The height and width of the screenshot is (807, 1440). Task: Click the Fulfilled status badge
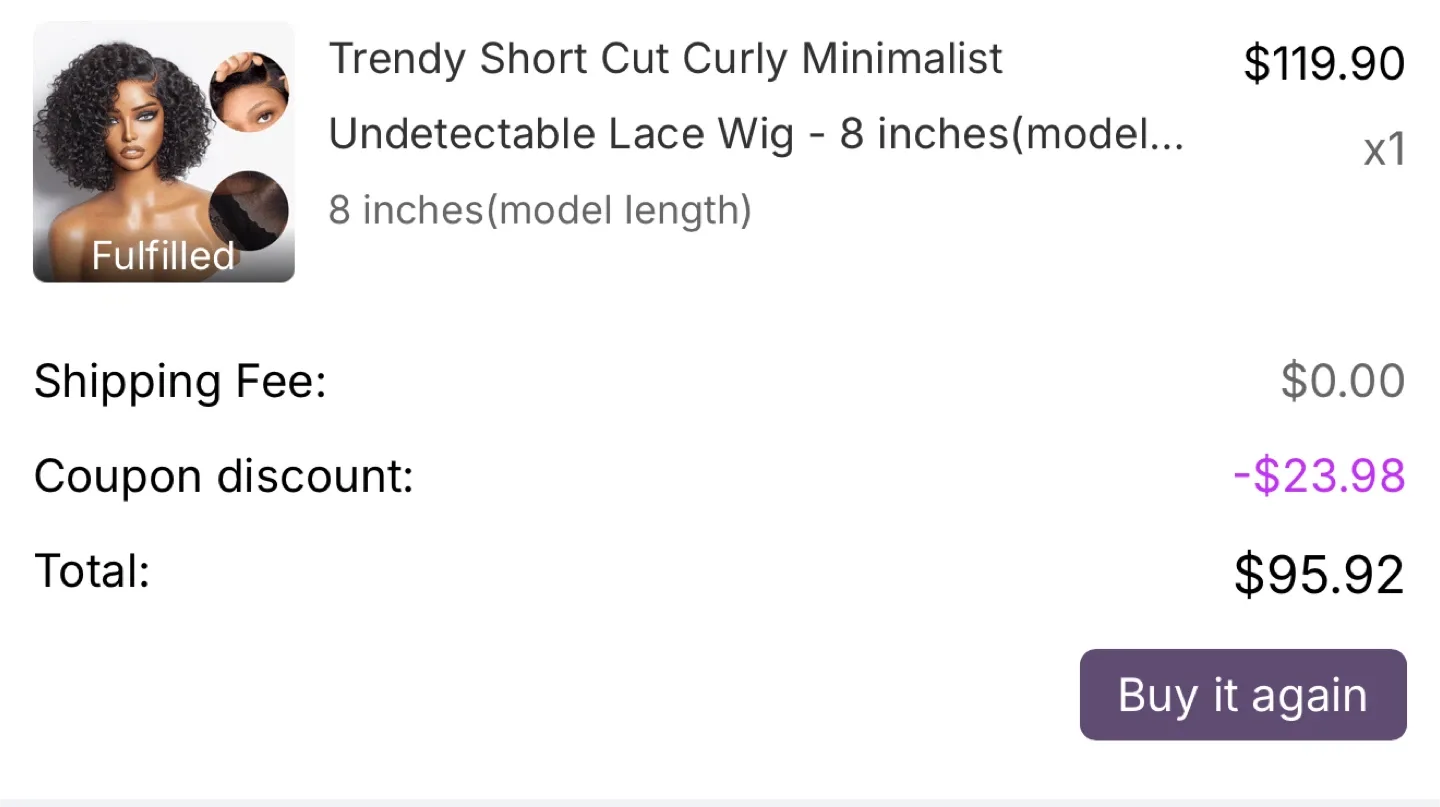point(162,256)
